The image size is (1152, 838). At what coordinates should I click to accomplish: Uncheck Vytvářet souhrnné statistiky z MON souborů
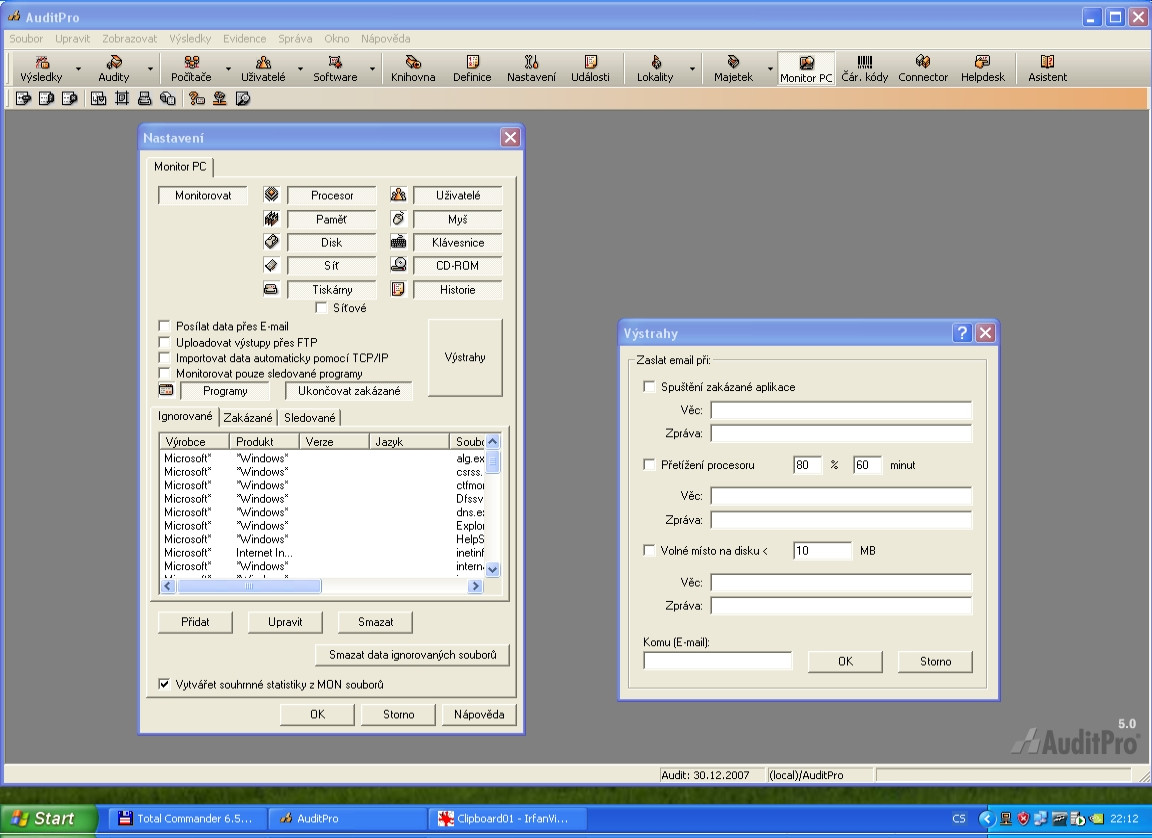[x=165, y=685]
